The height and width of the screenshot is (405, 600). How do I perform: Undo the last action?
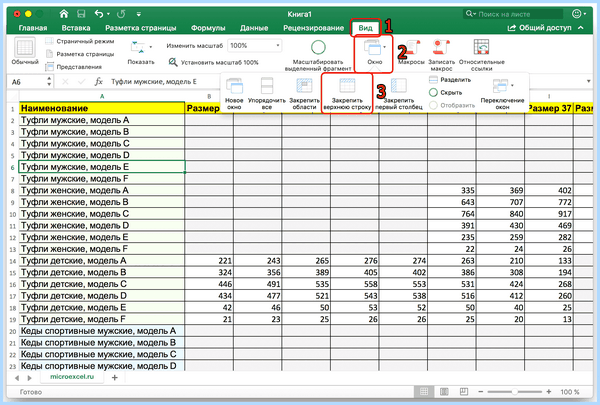pyautogui.click(x=99, y=14)
